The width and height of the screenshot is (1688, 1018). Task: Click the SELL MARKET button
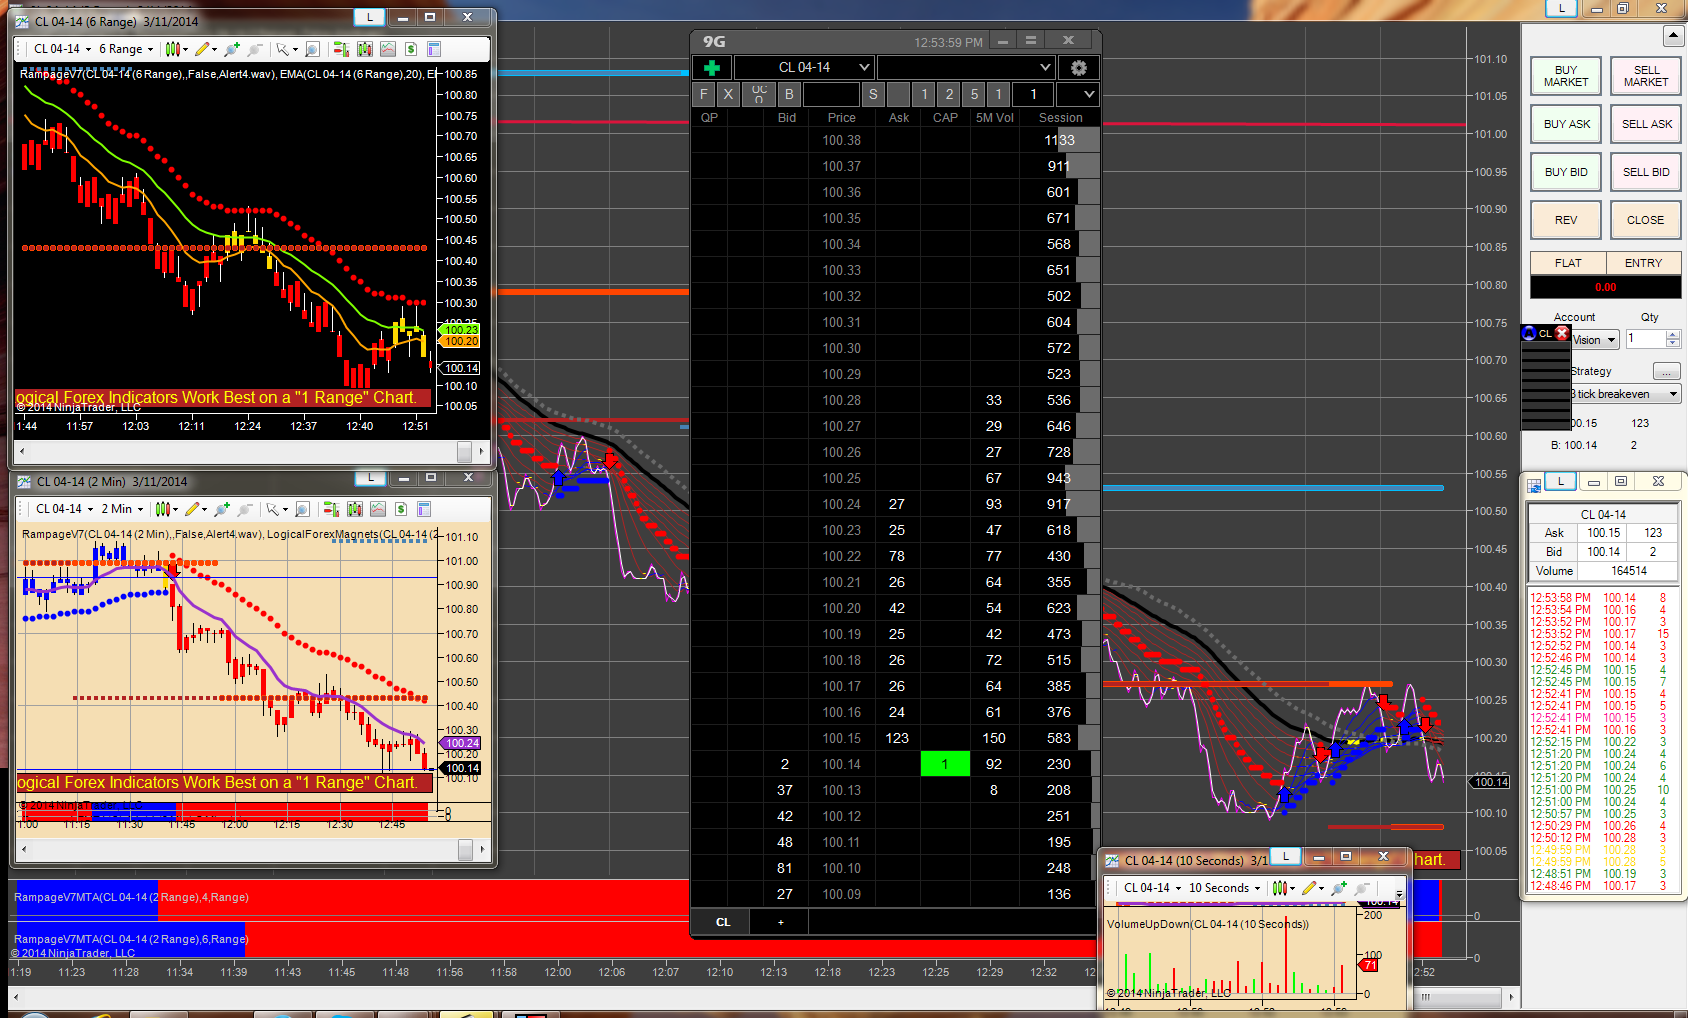point(1646,76)
